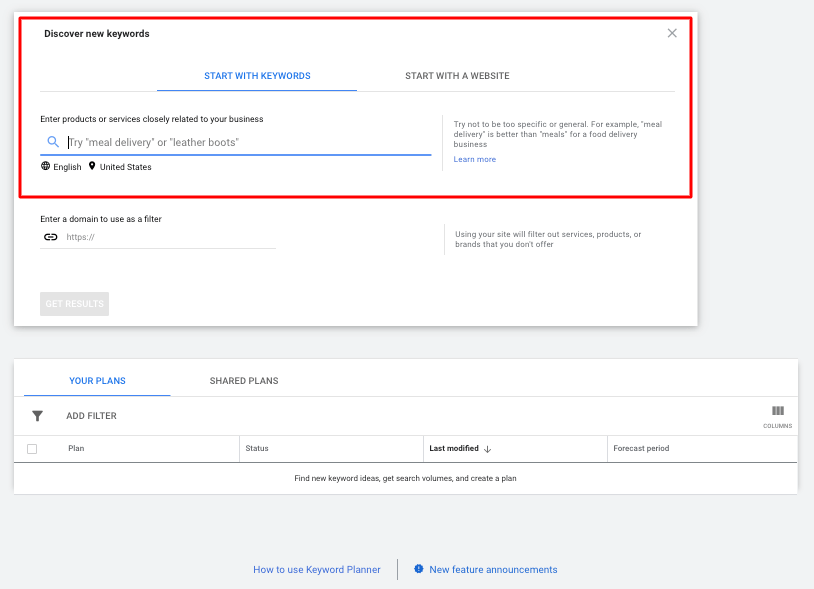Click the GET RESULTS button
The image size is (814, 589).
point(74,303)
